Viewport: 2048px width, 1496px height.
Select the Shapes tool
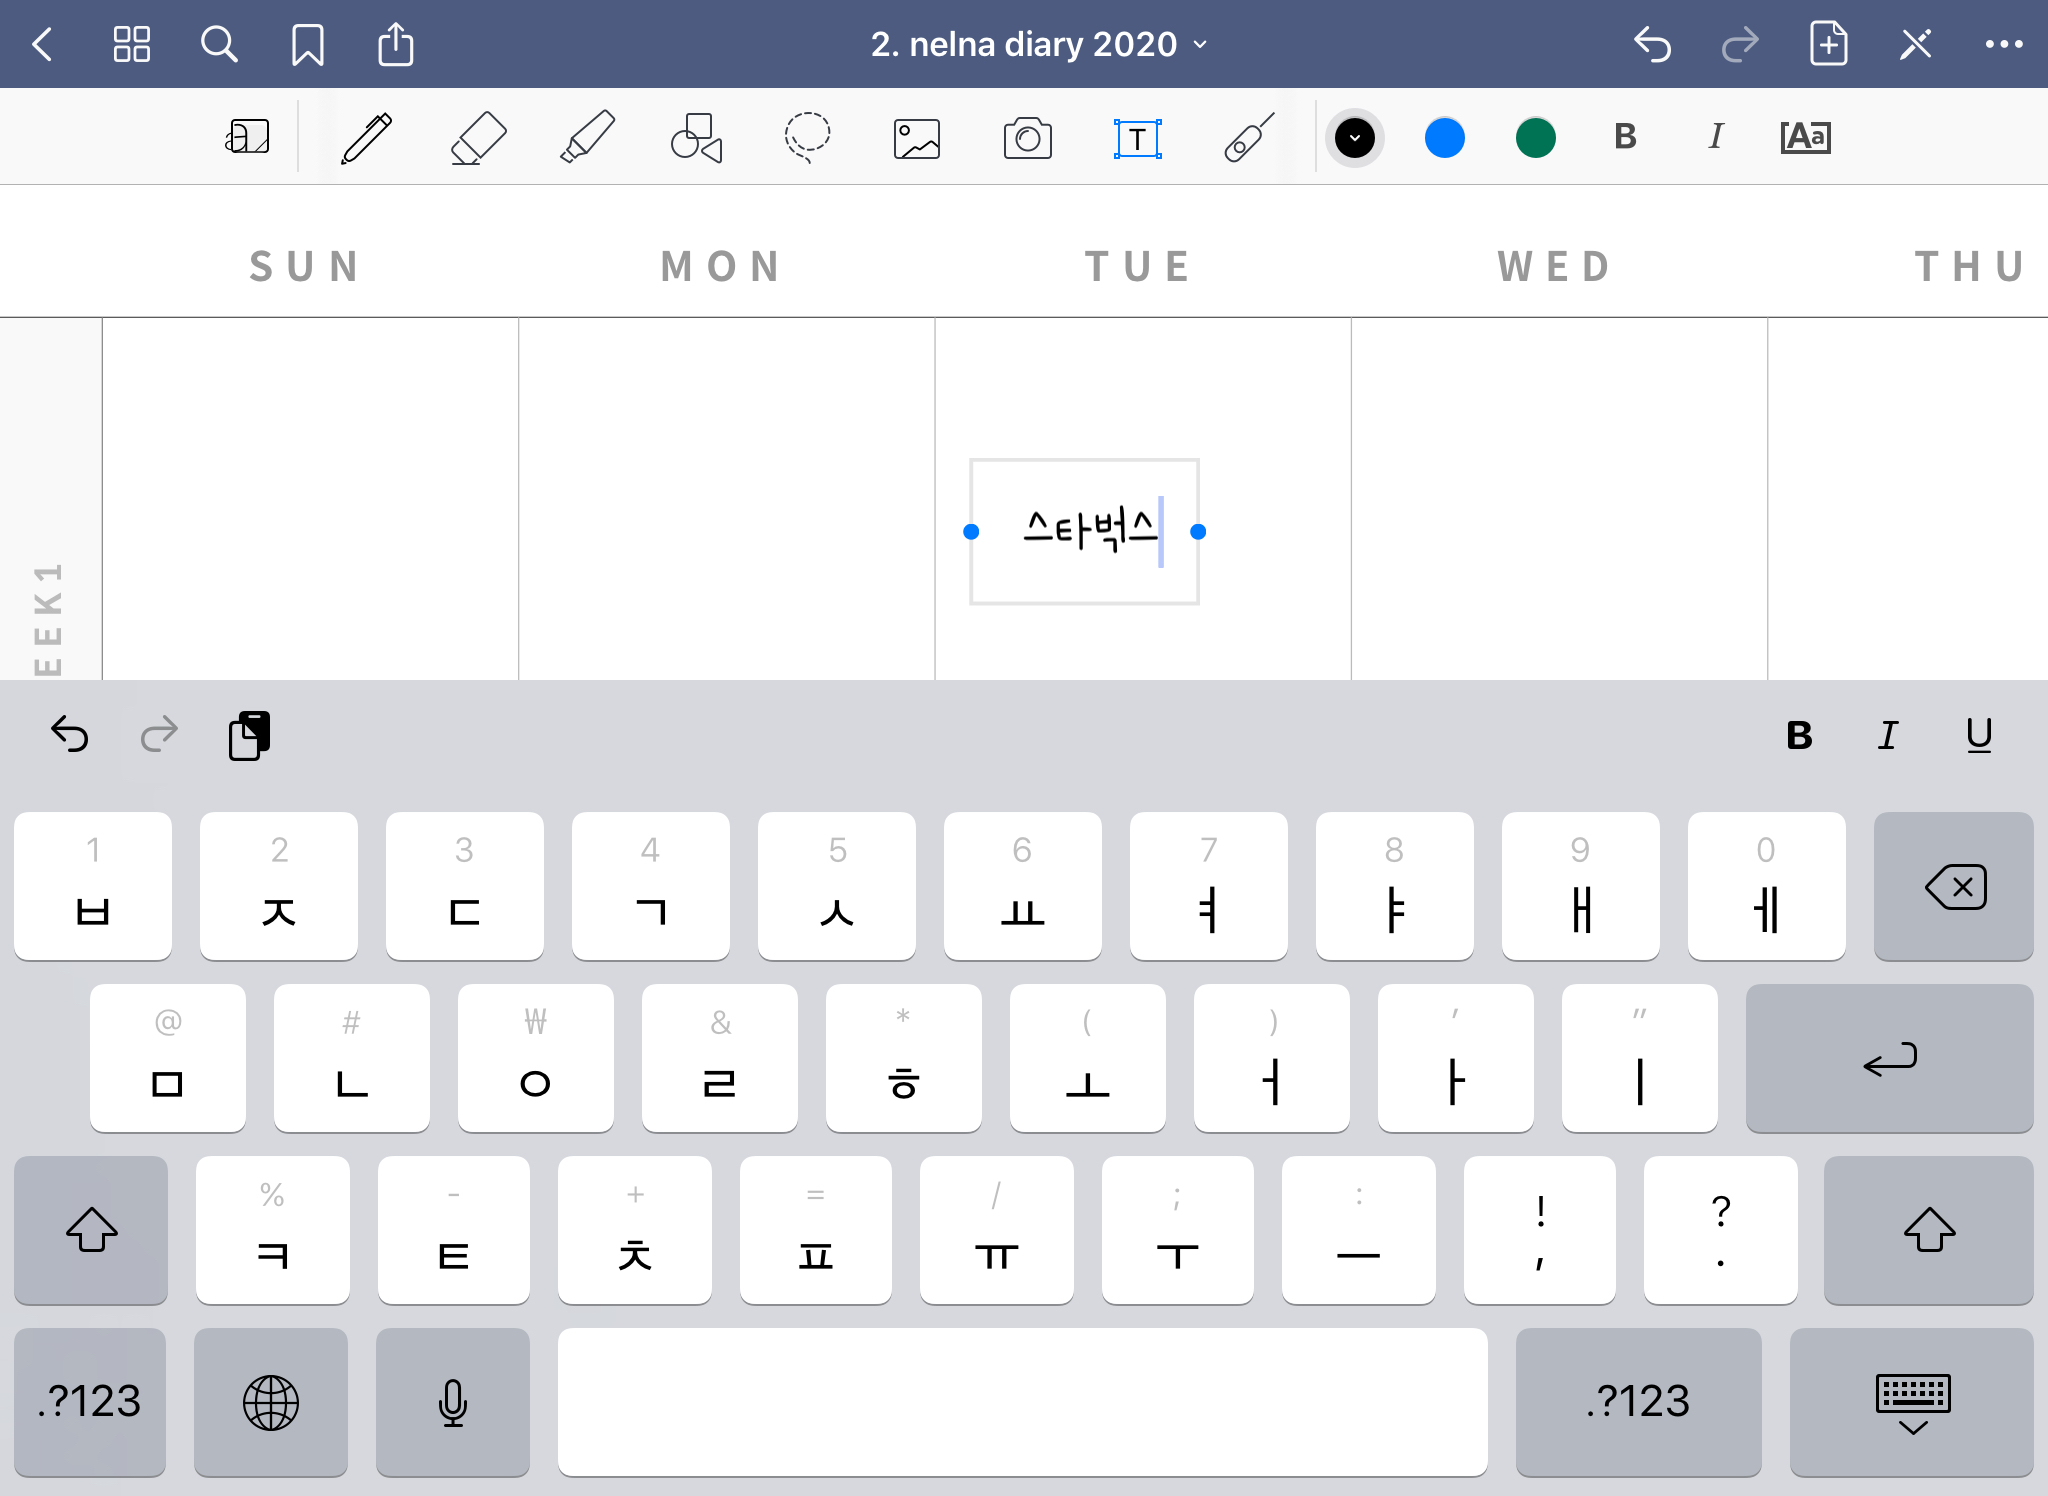pyautogui.click(x=696, y=138)
